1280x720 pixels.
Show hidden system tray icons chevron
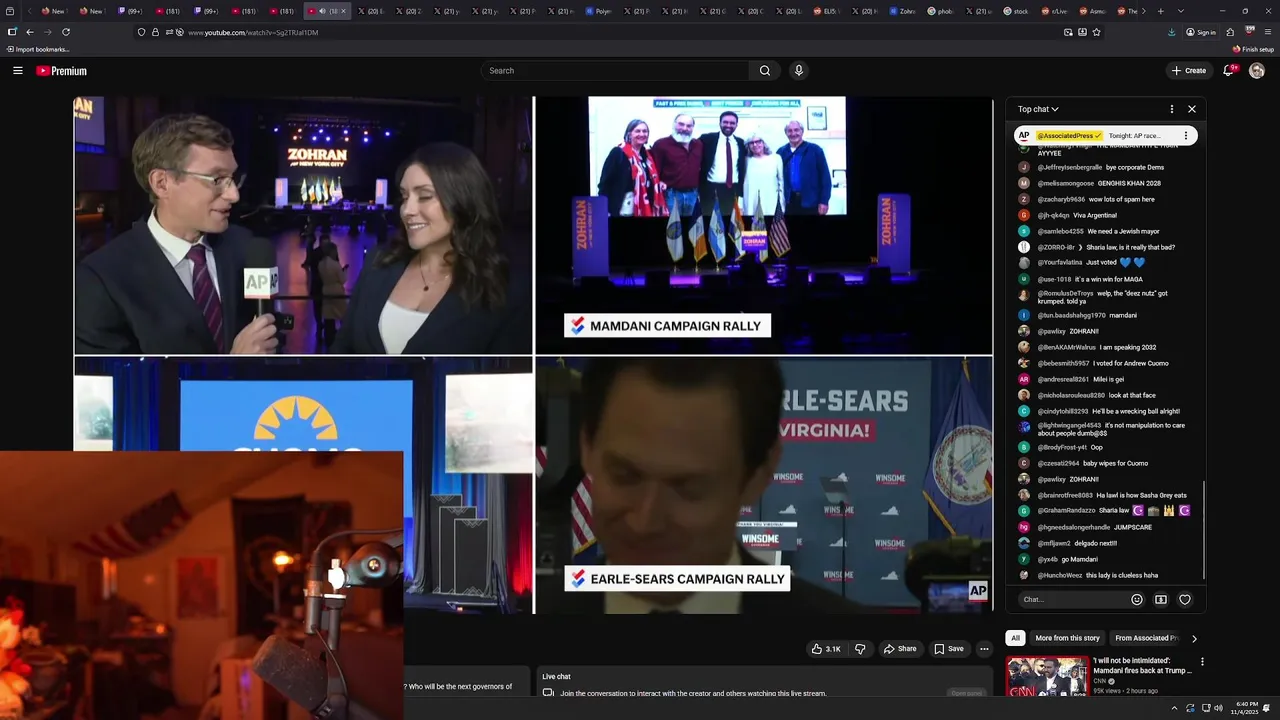[x=1174, y=708]
